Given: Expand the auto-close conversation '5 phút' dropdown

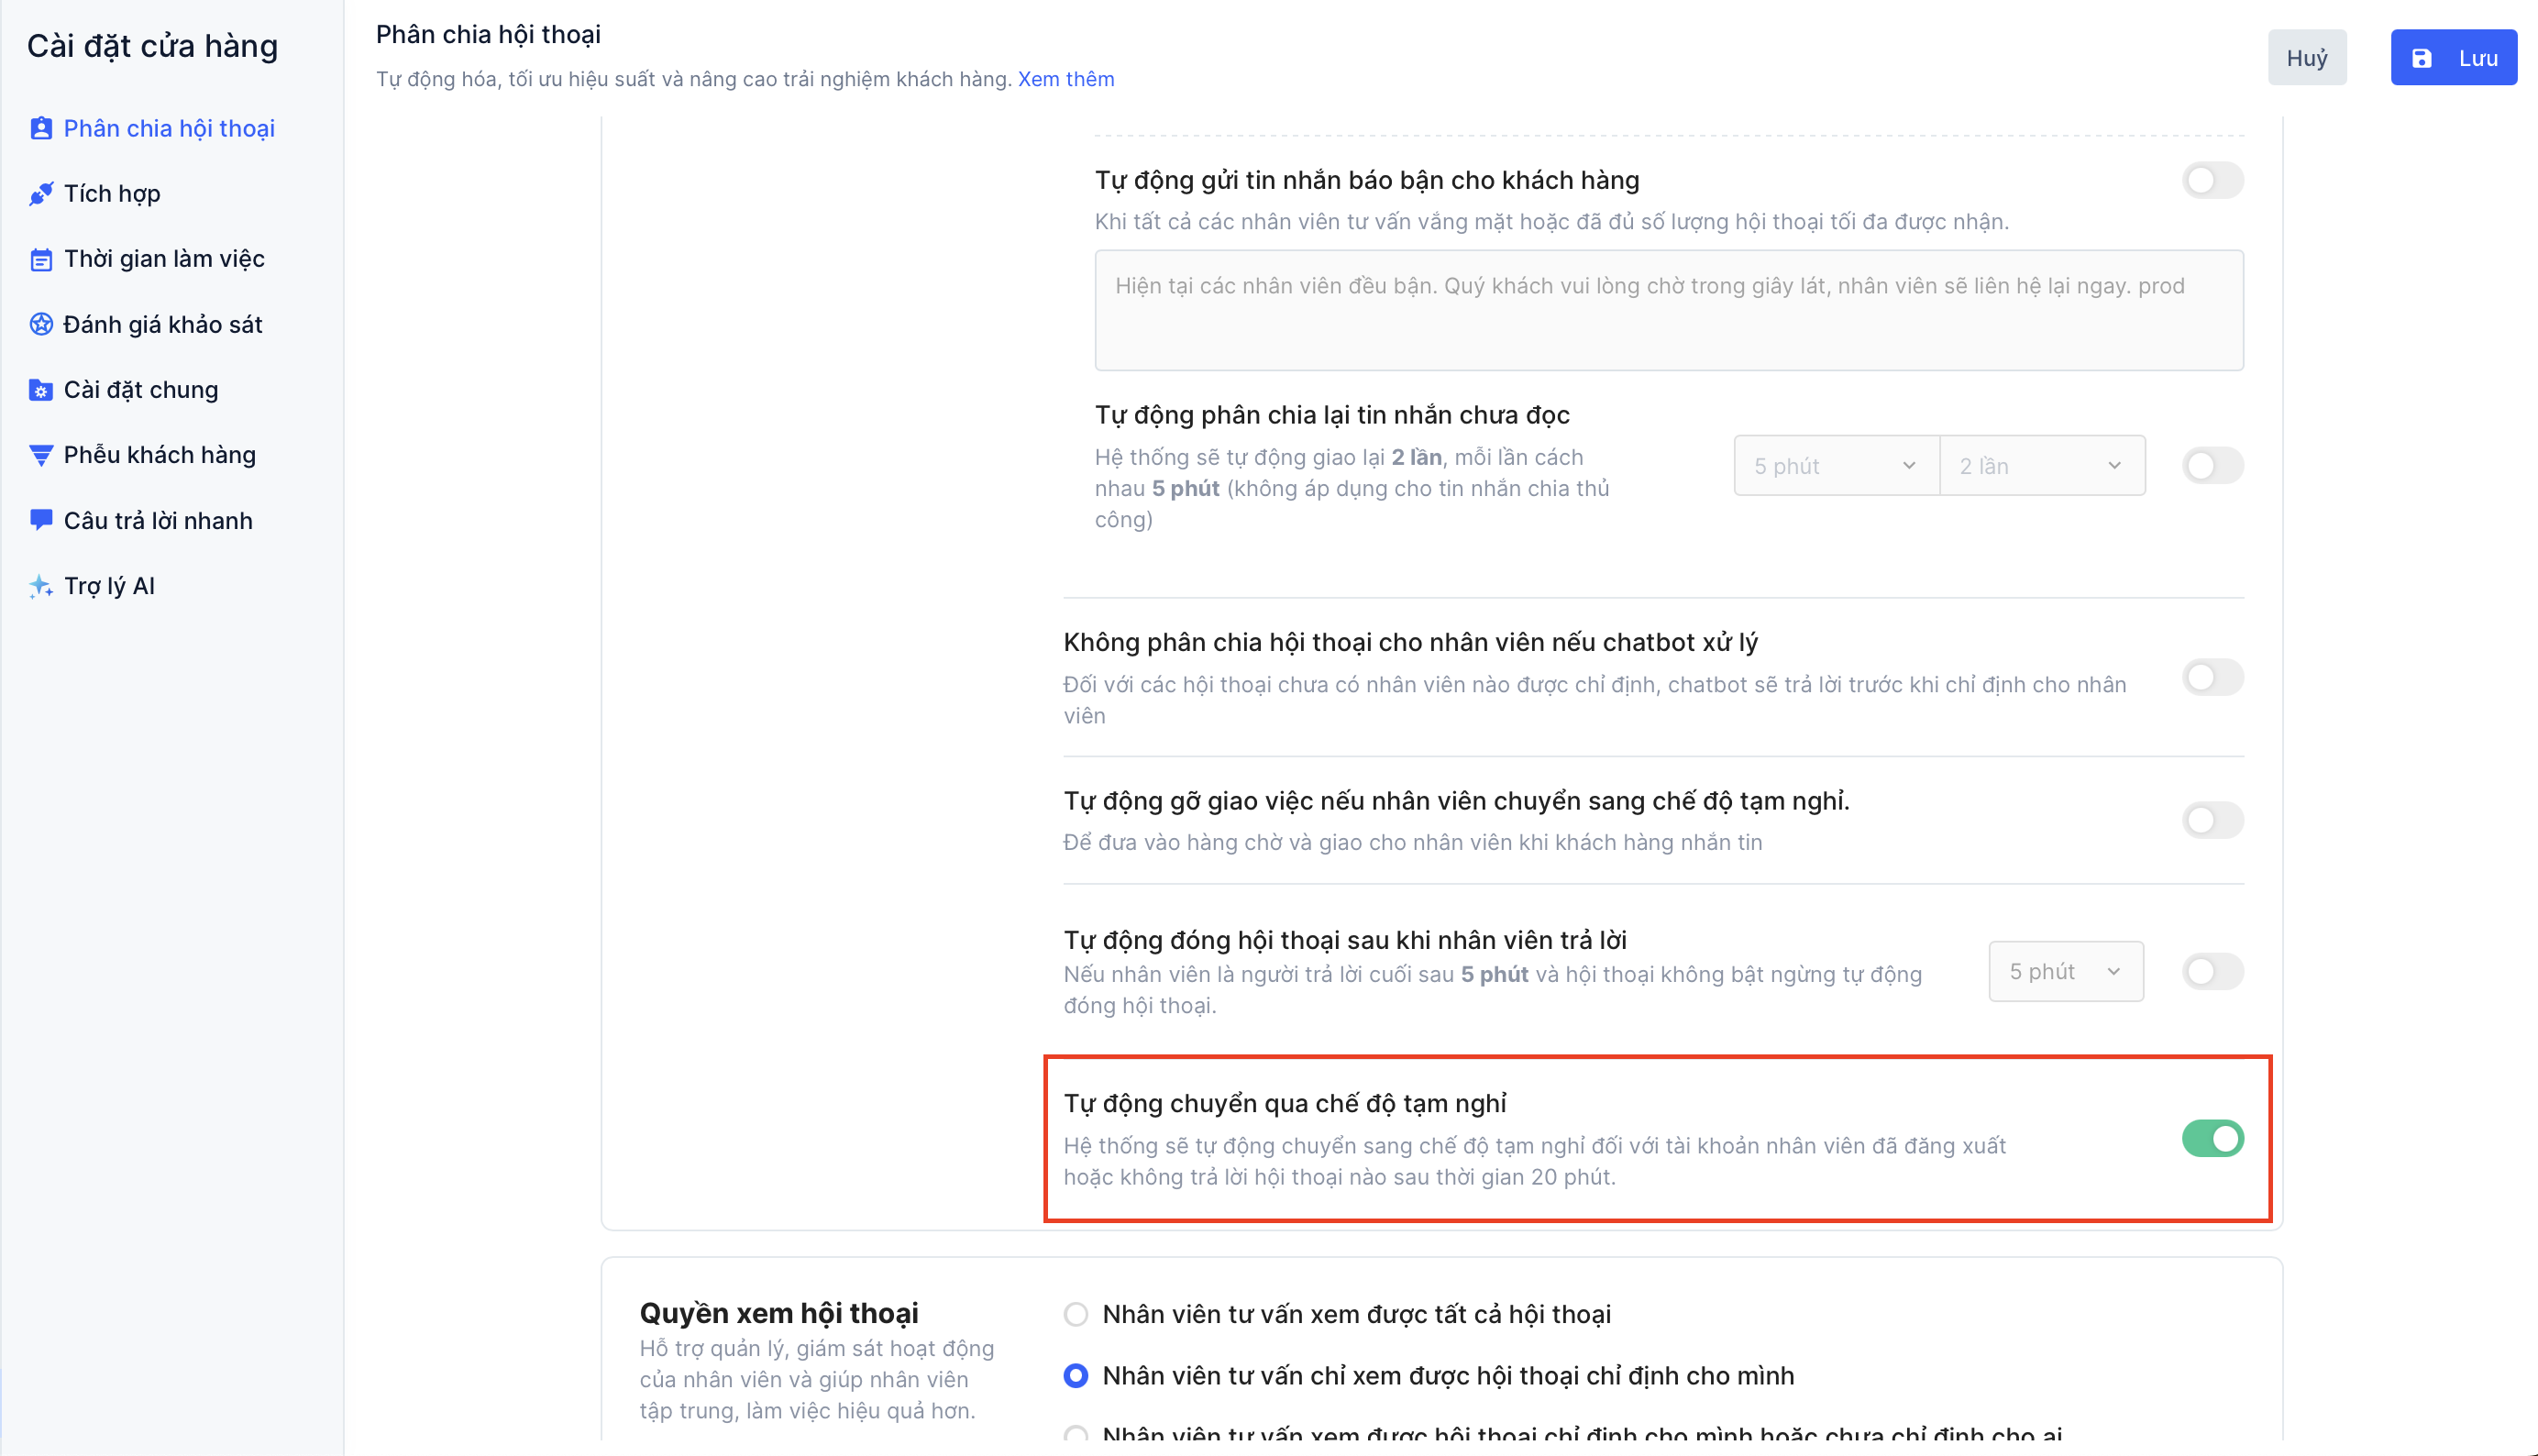Looking at the screenshot, I should click(x=2065, y=971).
